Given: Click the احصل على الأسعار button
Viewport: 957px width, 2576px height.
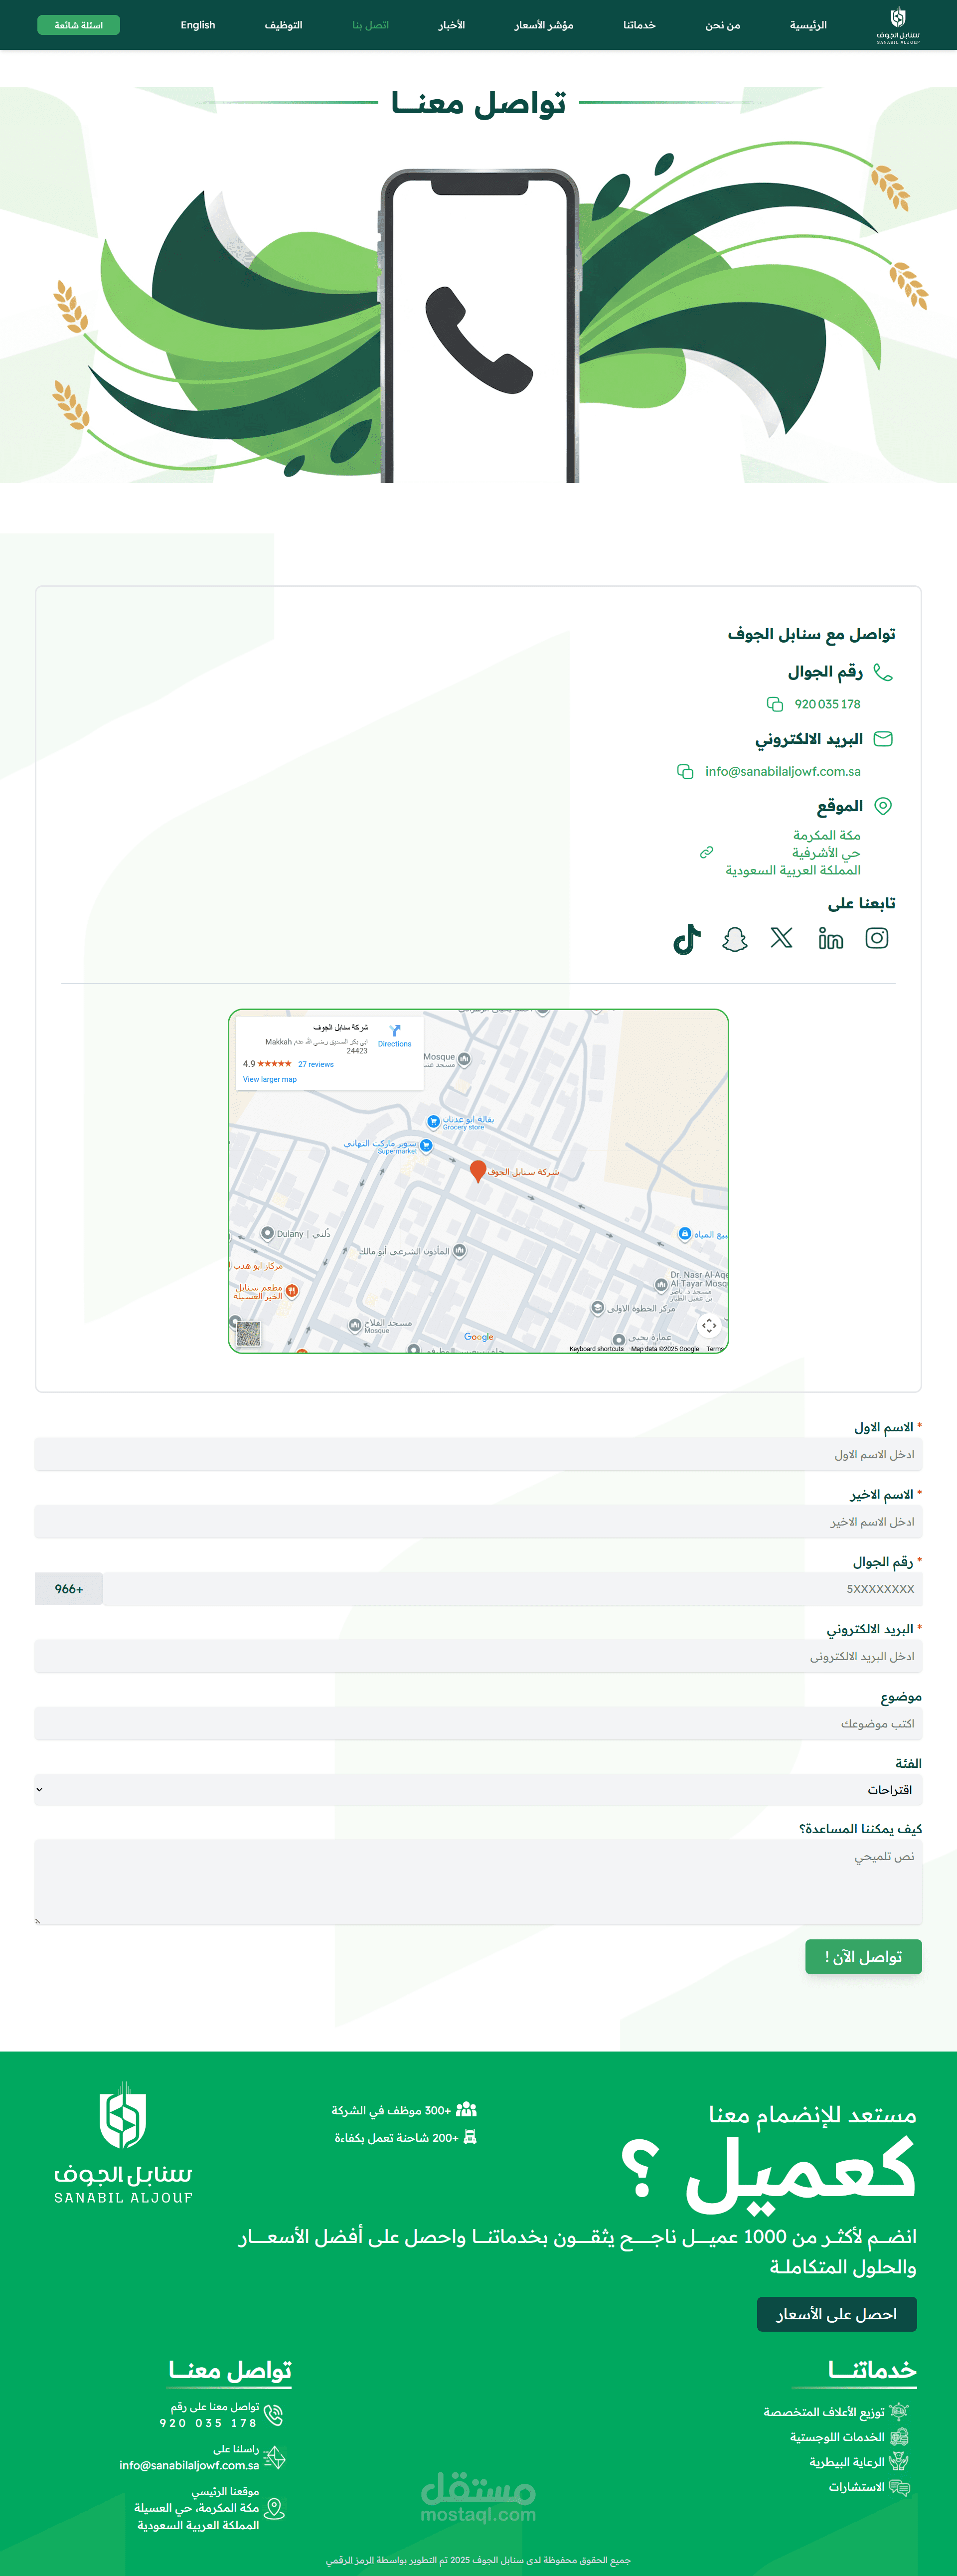Looking at the screenshot, I should (836, 2314).
